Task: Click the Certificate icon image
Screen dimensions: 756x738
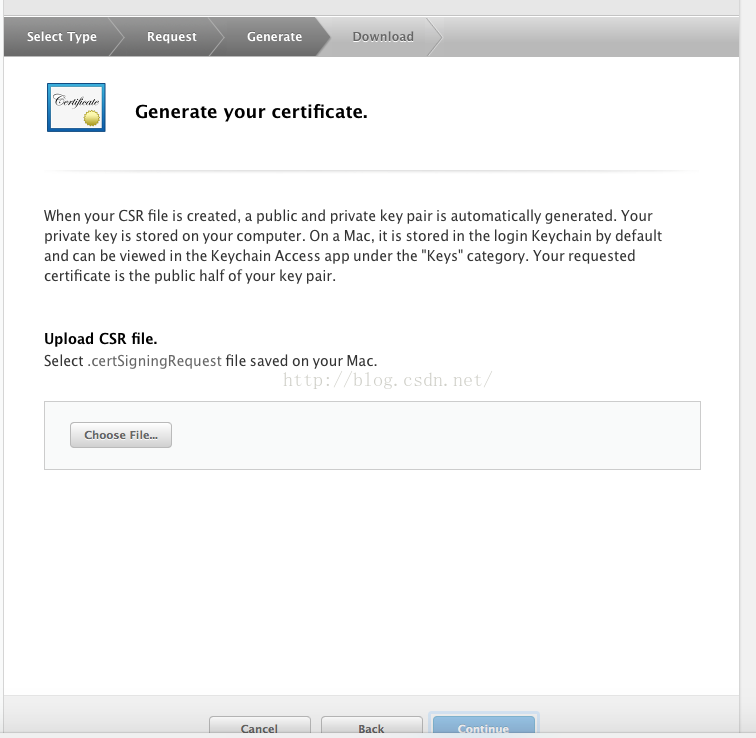Action: (76, 107)
